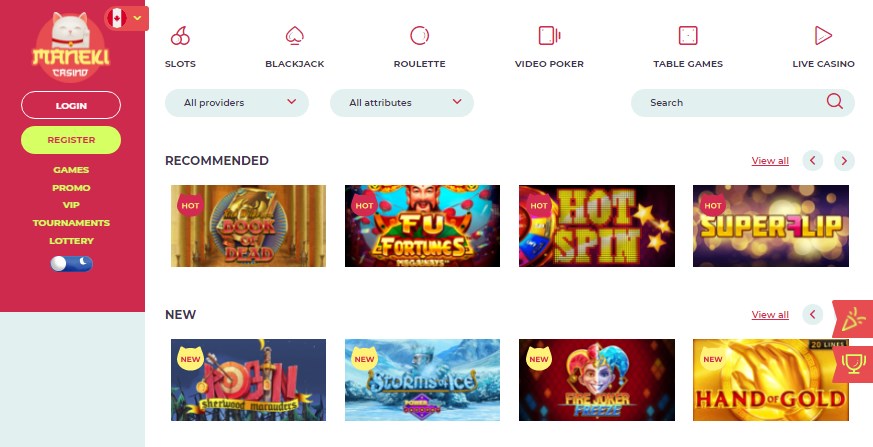Open the Canada flag language selector
The image size is (873, 447).
point(126,18)
